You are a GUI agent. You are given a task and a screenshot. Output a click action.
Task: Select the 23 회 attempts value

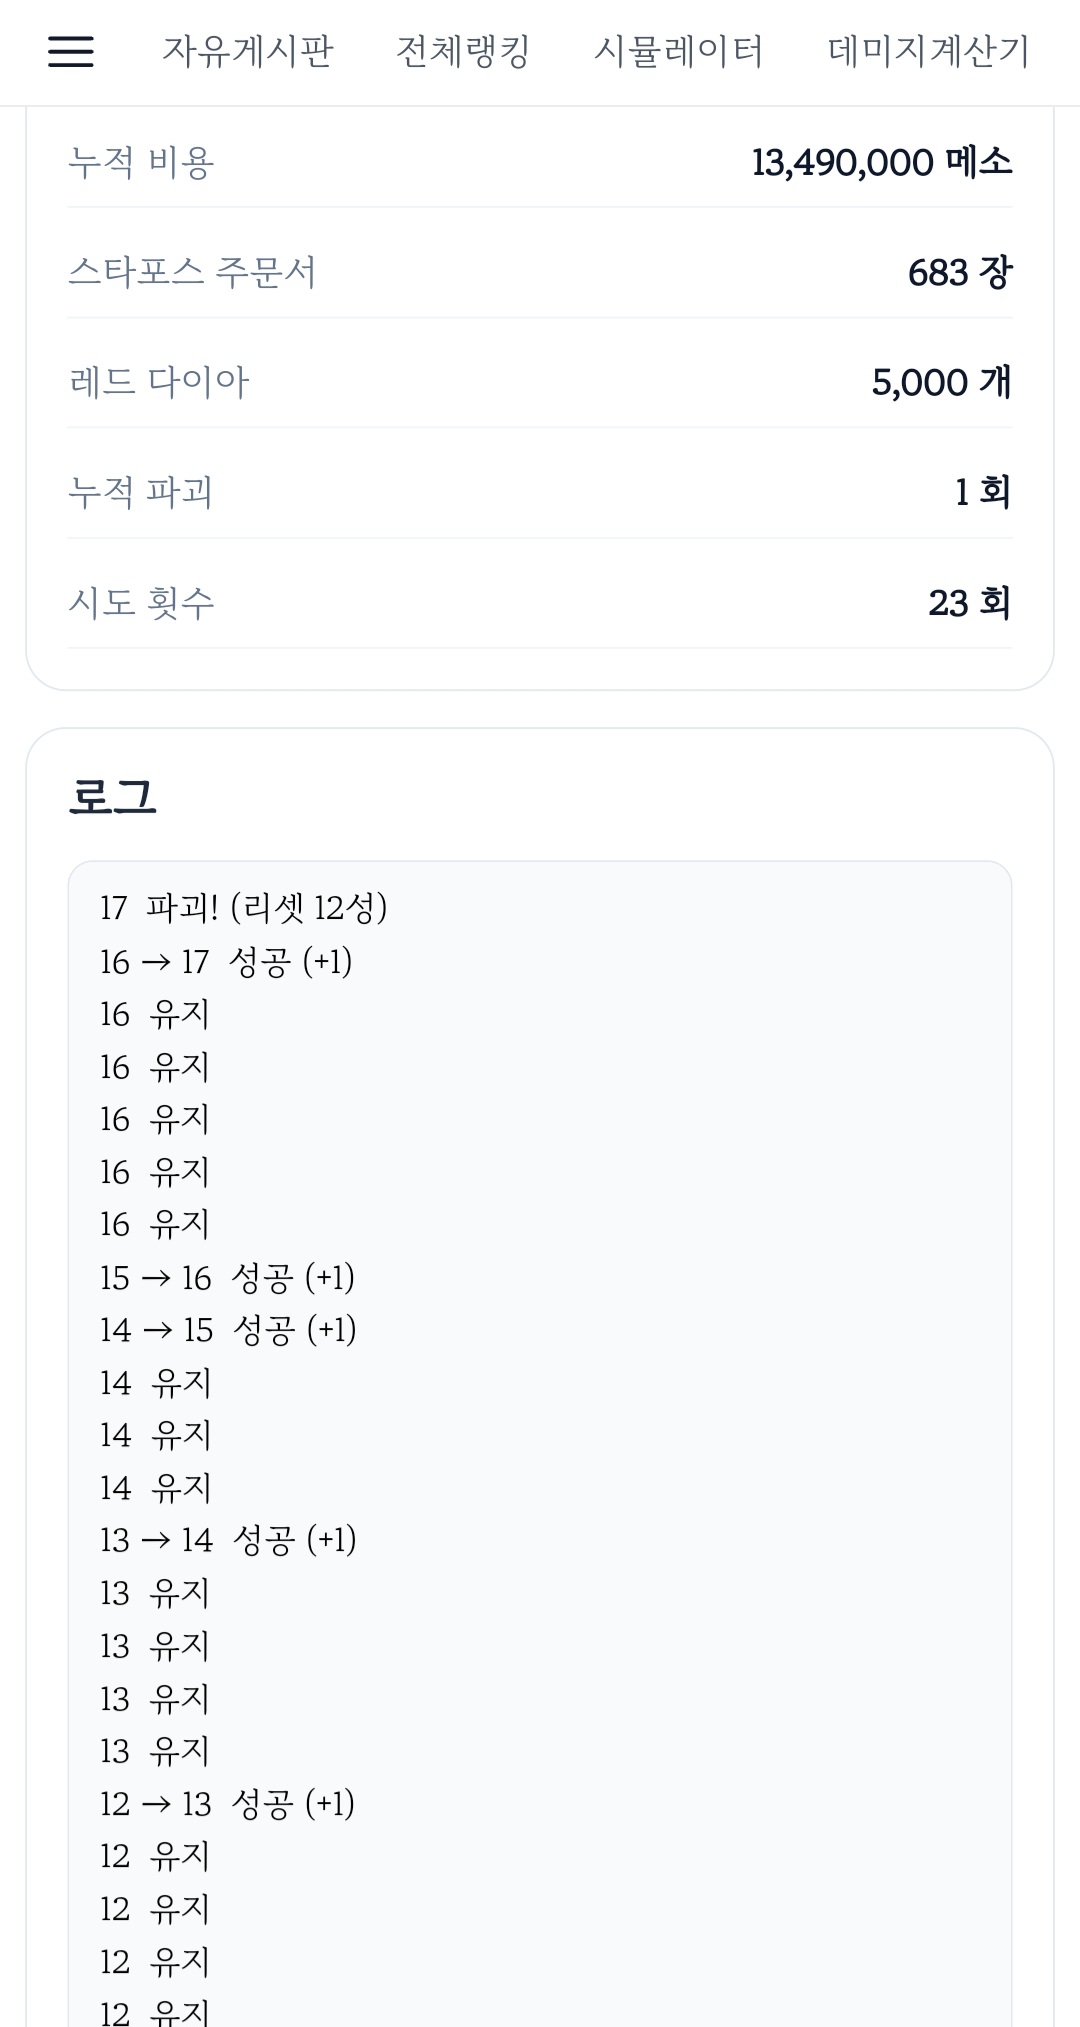click(x=968, y=602)
